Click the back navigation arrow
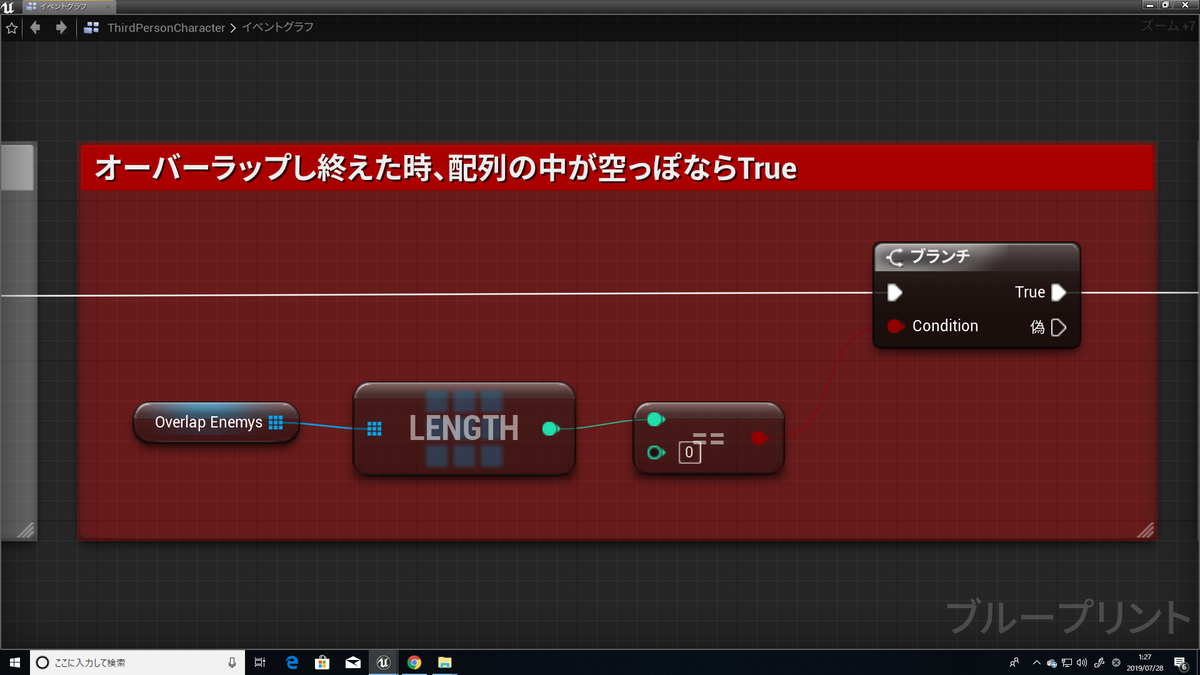This screenshot has height=675, width=1200. (x=35, y=28)
